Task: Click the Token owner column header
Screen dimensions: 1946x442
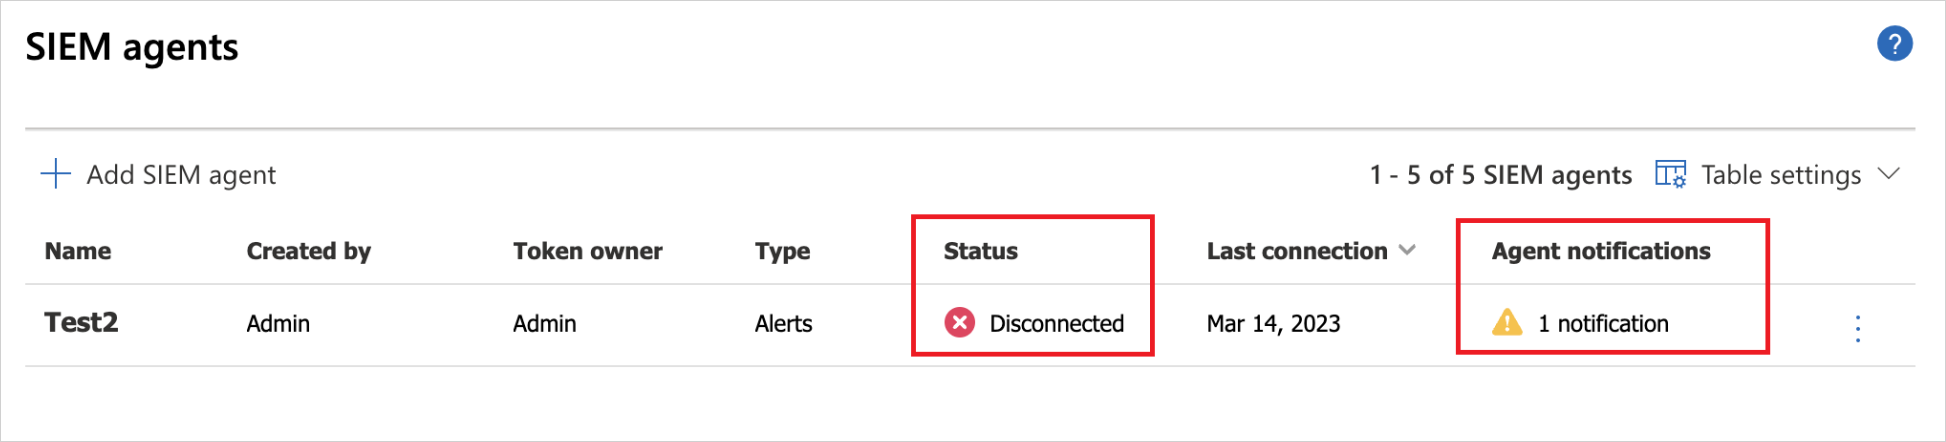Action: [x=587, y=251]
